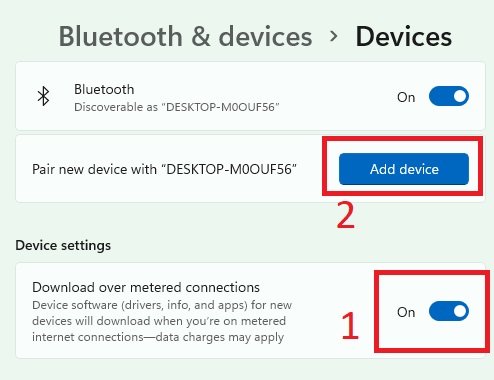The height and width of the screenshot is (380, 494).
Task: Click the Device settings section header
Action: (63, 245)
